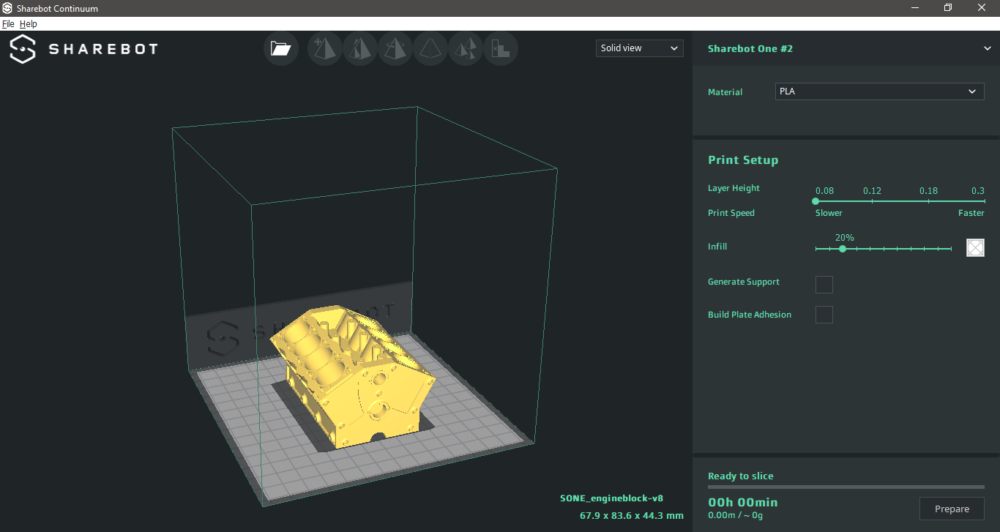Image resolution: width=1000 pixels, height=532 pixels.
Task: Open the Material PLA dropdown
Action: point(879,92)
